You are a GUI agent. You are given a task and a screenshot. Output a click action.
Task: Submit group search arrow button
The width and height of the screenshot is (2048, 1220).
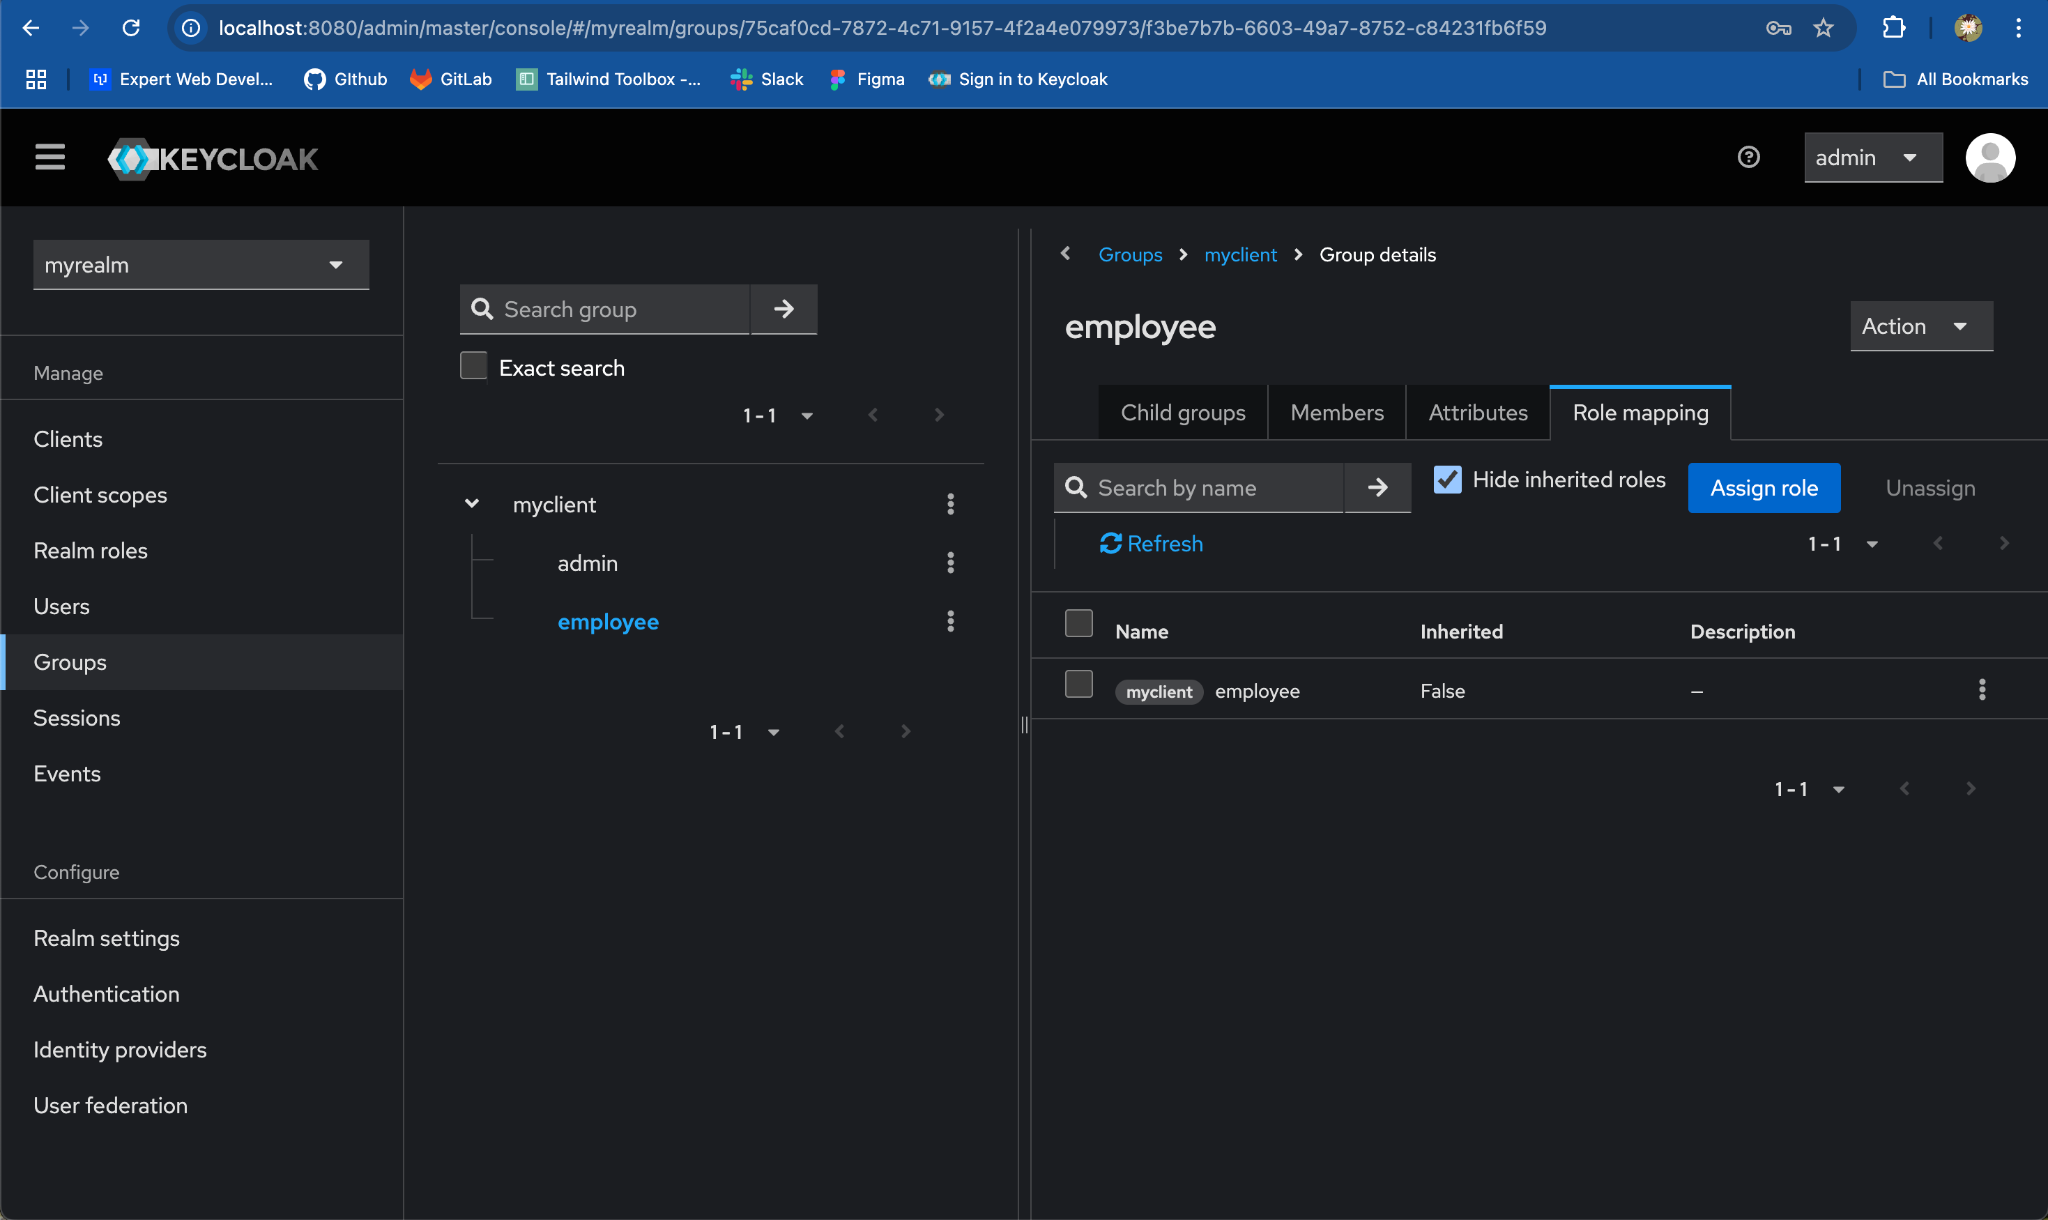[x=784, y=309]
